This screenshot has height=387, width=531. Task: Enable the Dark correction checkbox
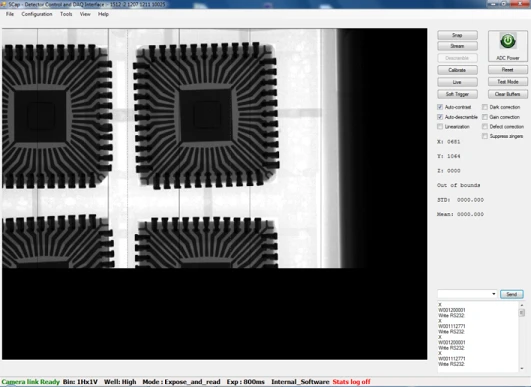pos(485,107)
